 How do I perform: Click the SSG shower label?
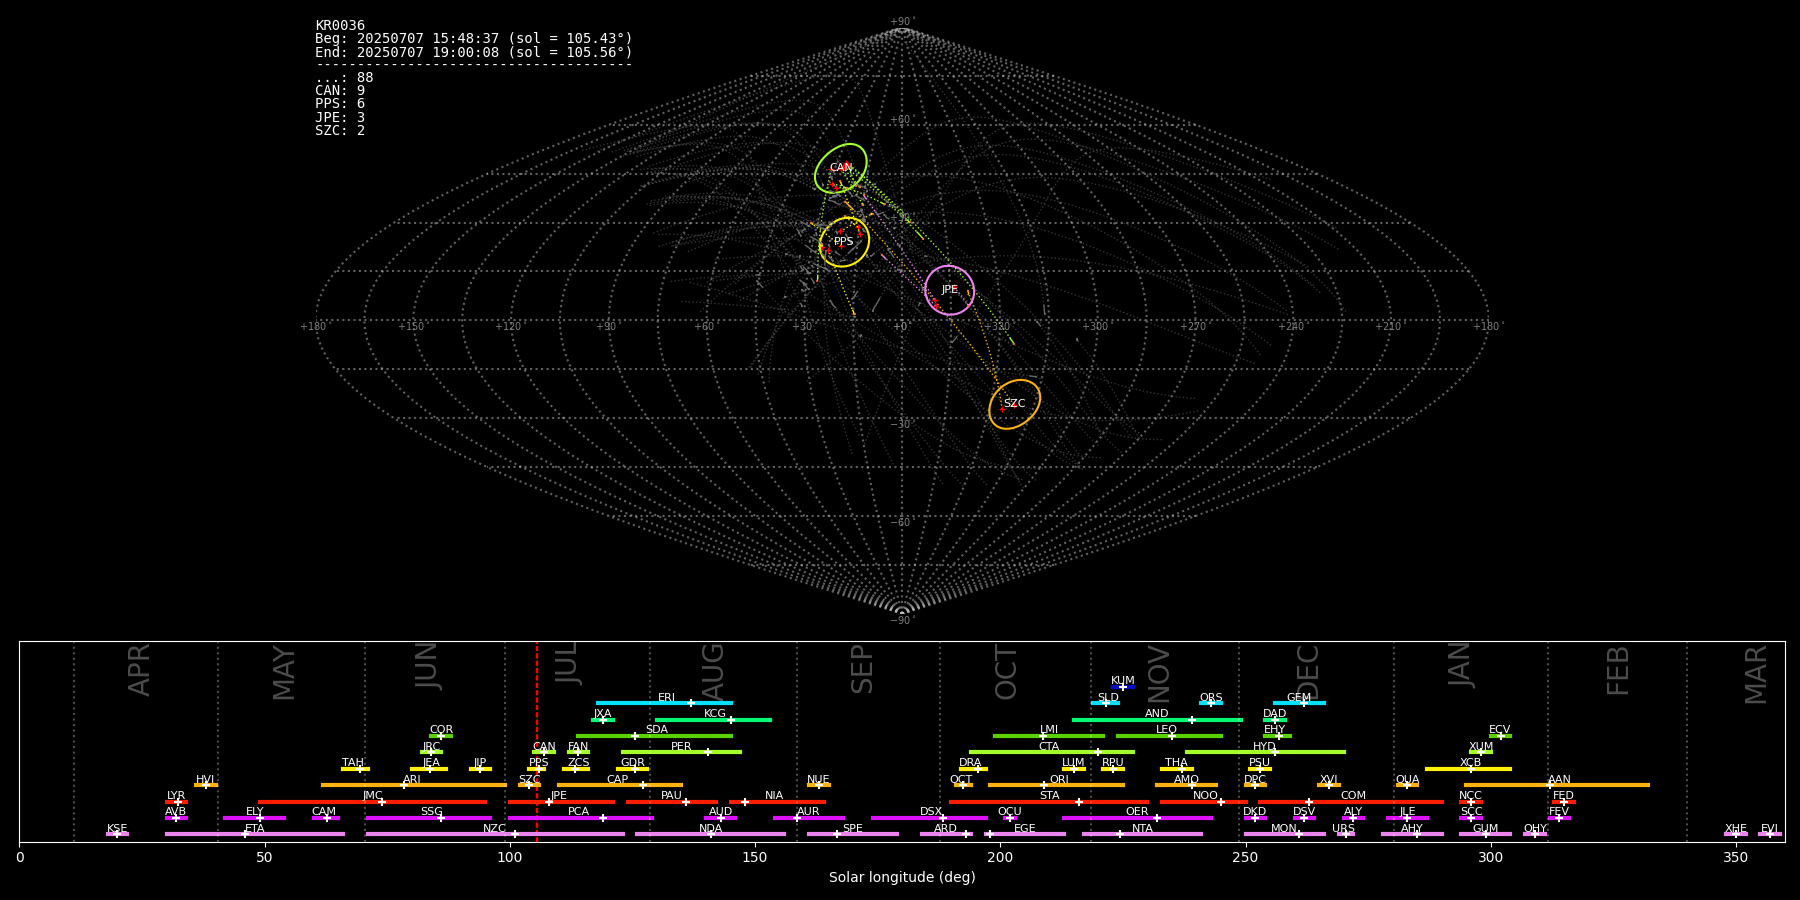[431, 812]
